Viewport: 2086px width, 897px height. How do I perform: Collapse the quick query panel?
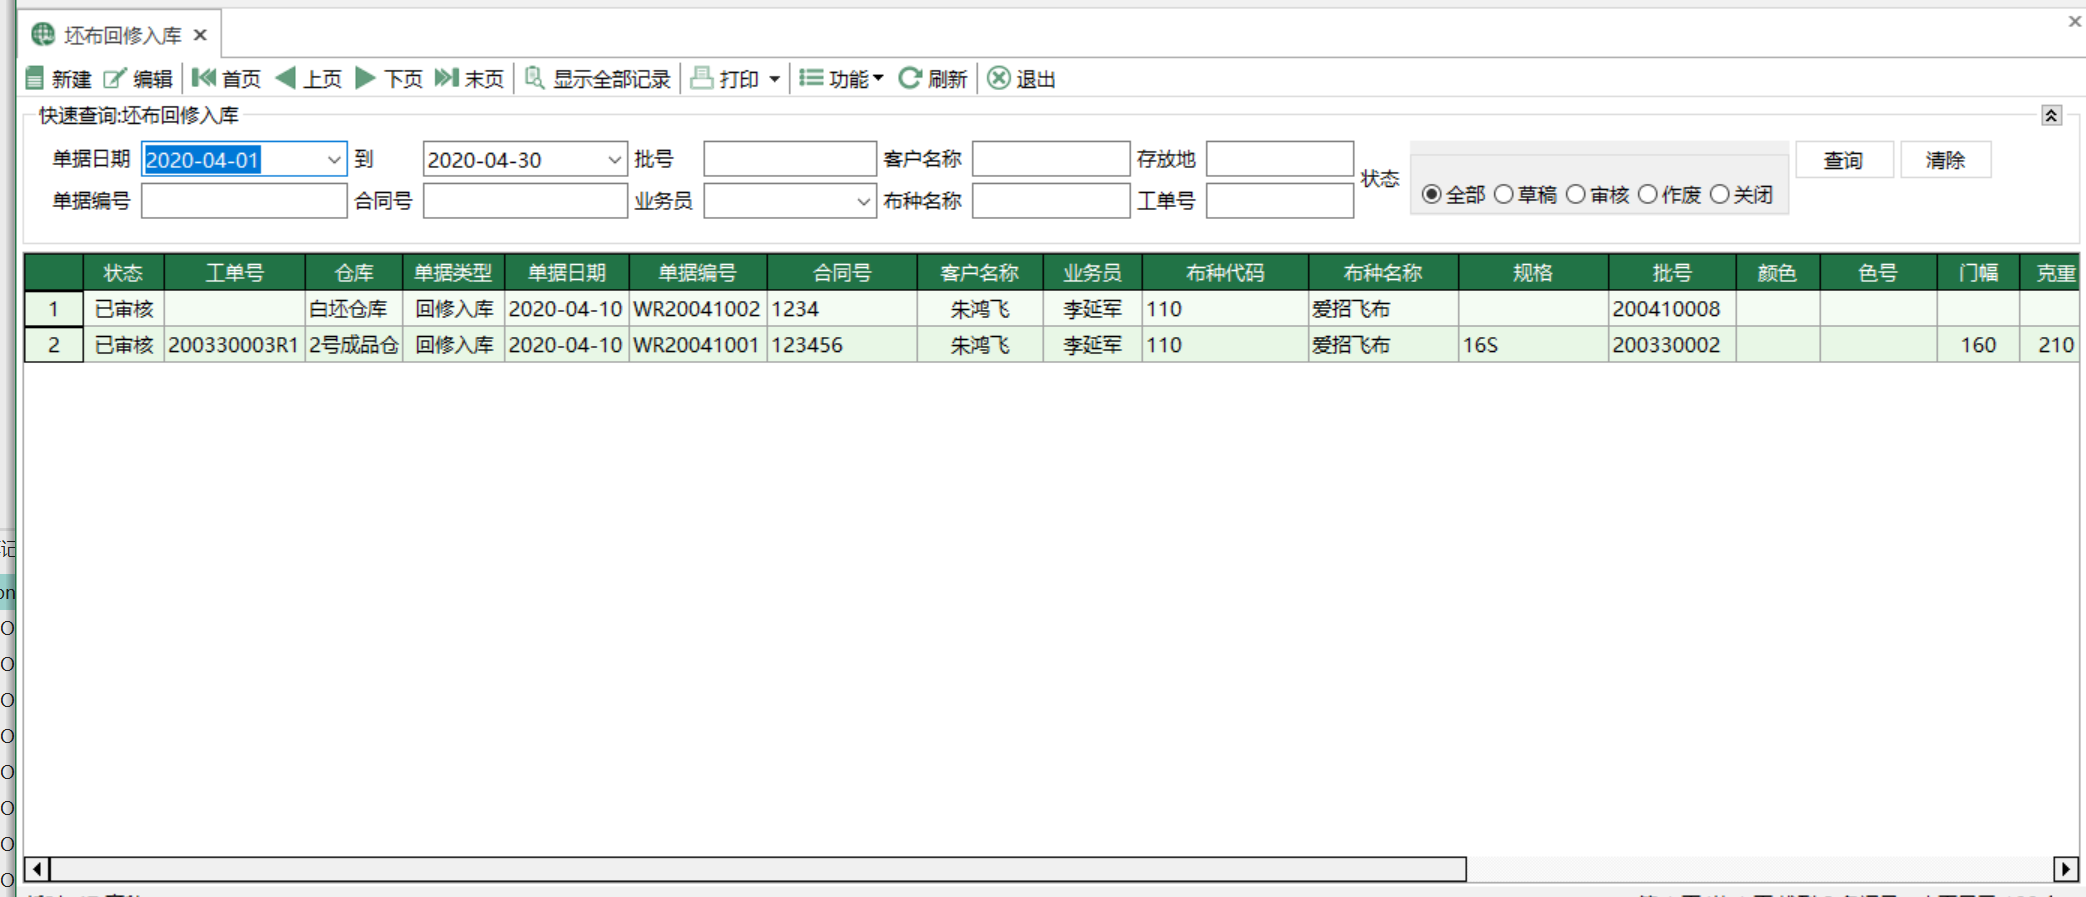tap(2051, 115)
